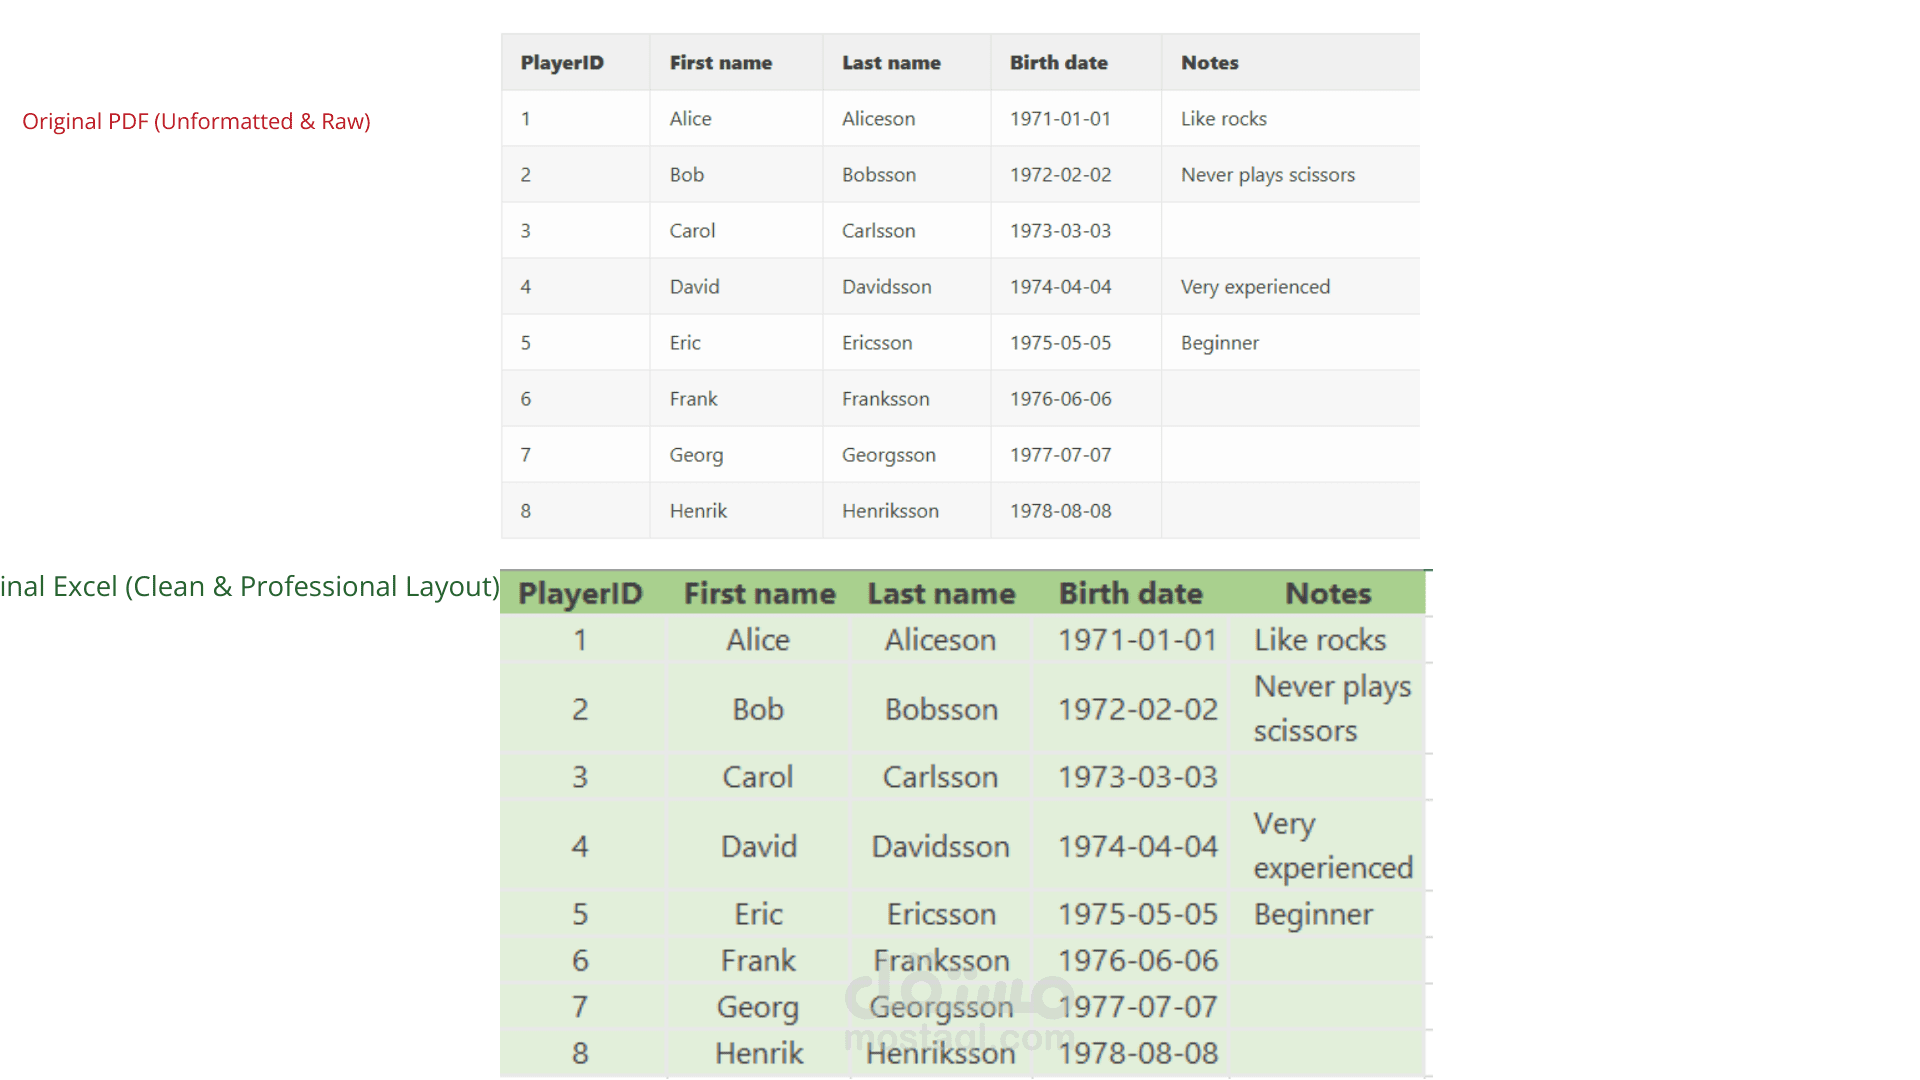Select 'Georg' first name in green table
The width and height of the screenshot is (1920, 1080).
[x=757, y=1007]
